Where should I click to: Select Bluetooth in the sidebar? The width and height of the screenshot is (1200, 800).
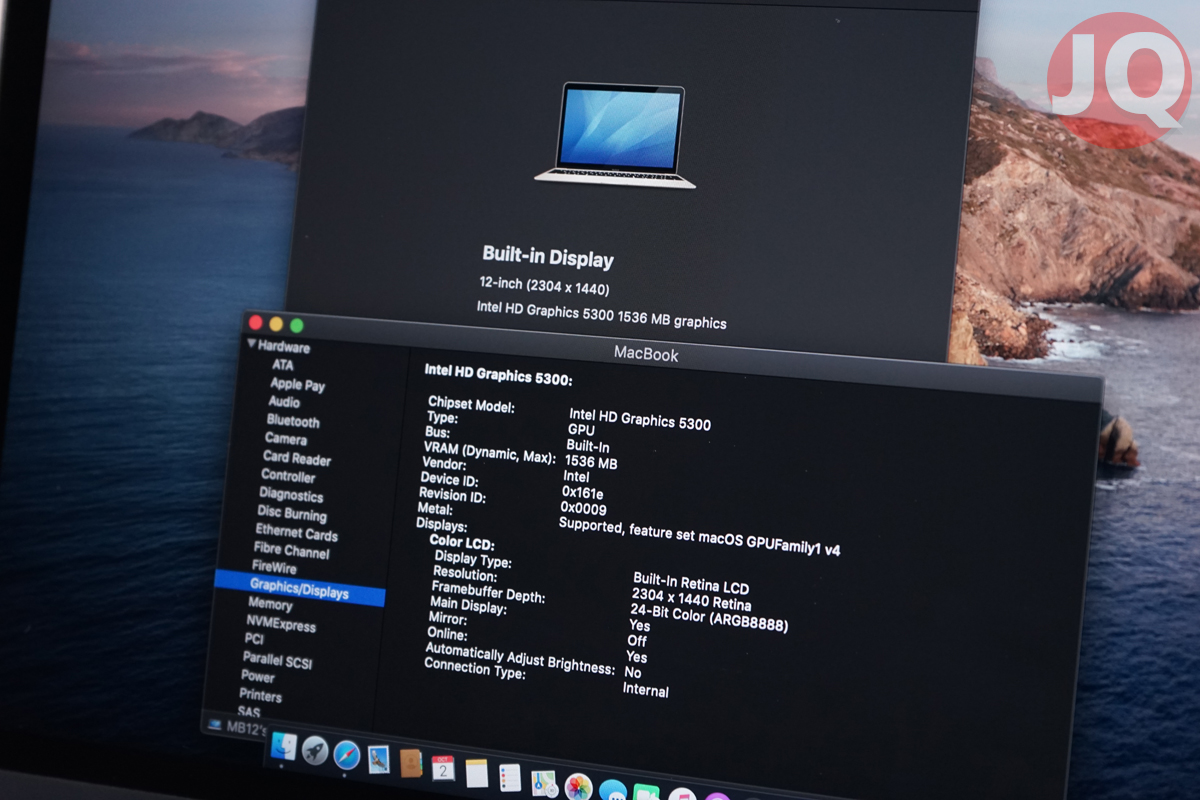tap(293, 421)
